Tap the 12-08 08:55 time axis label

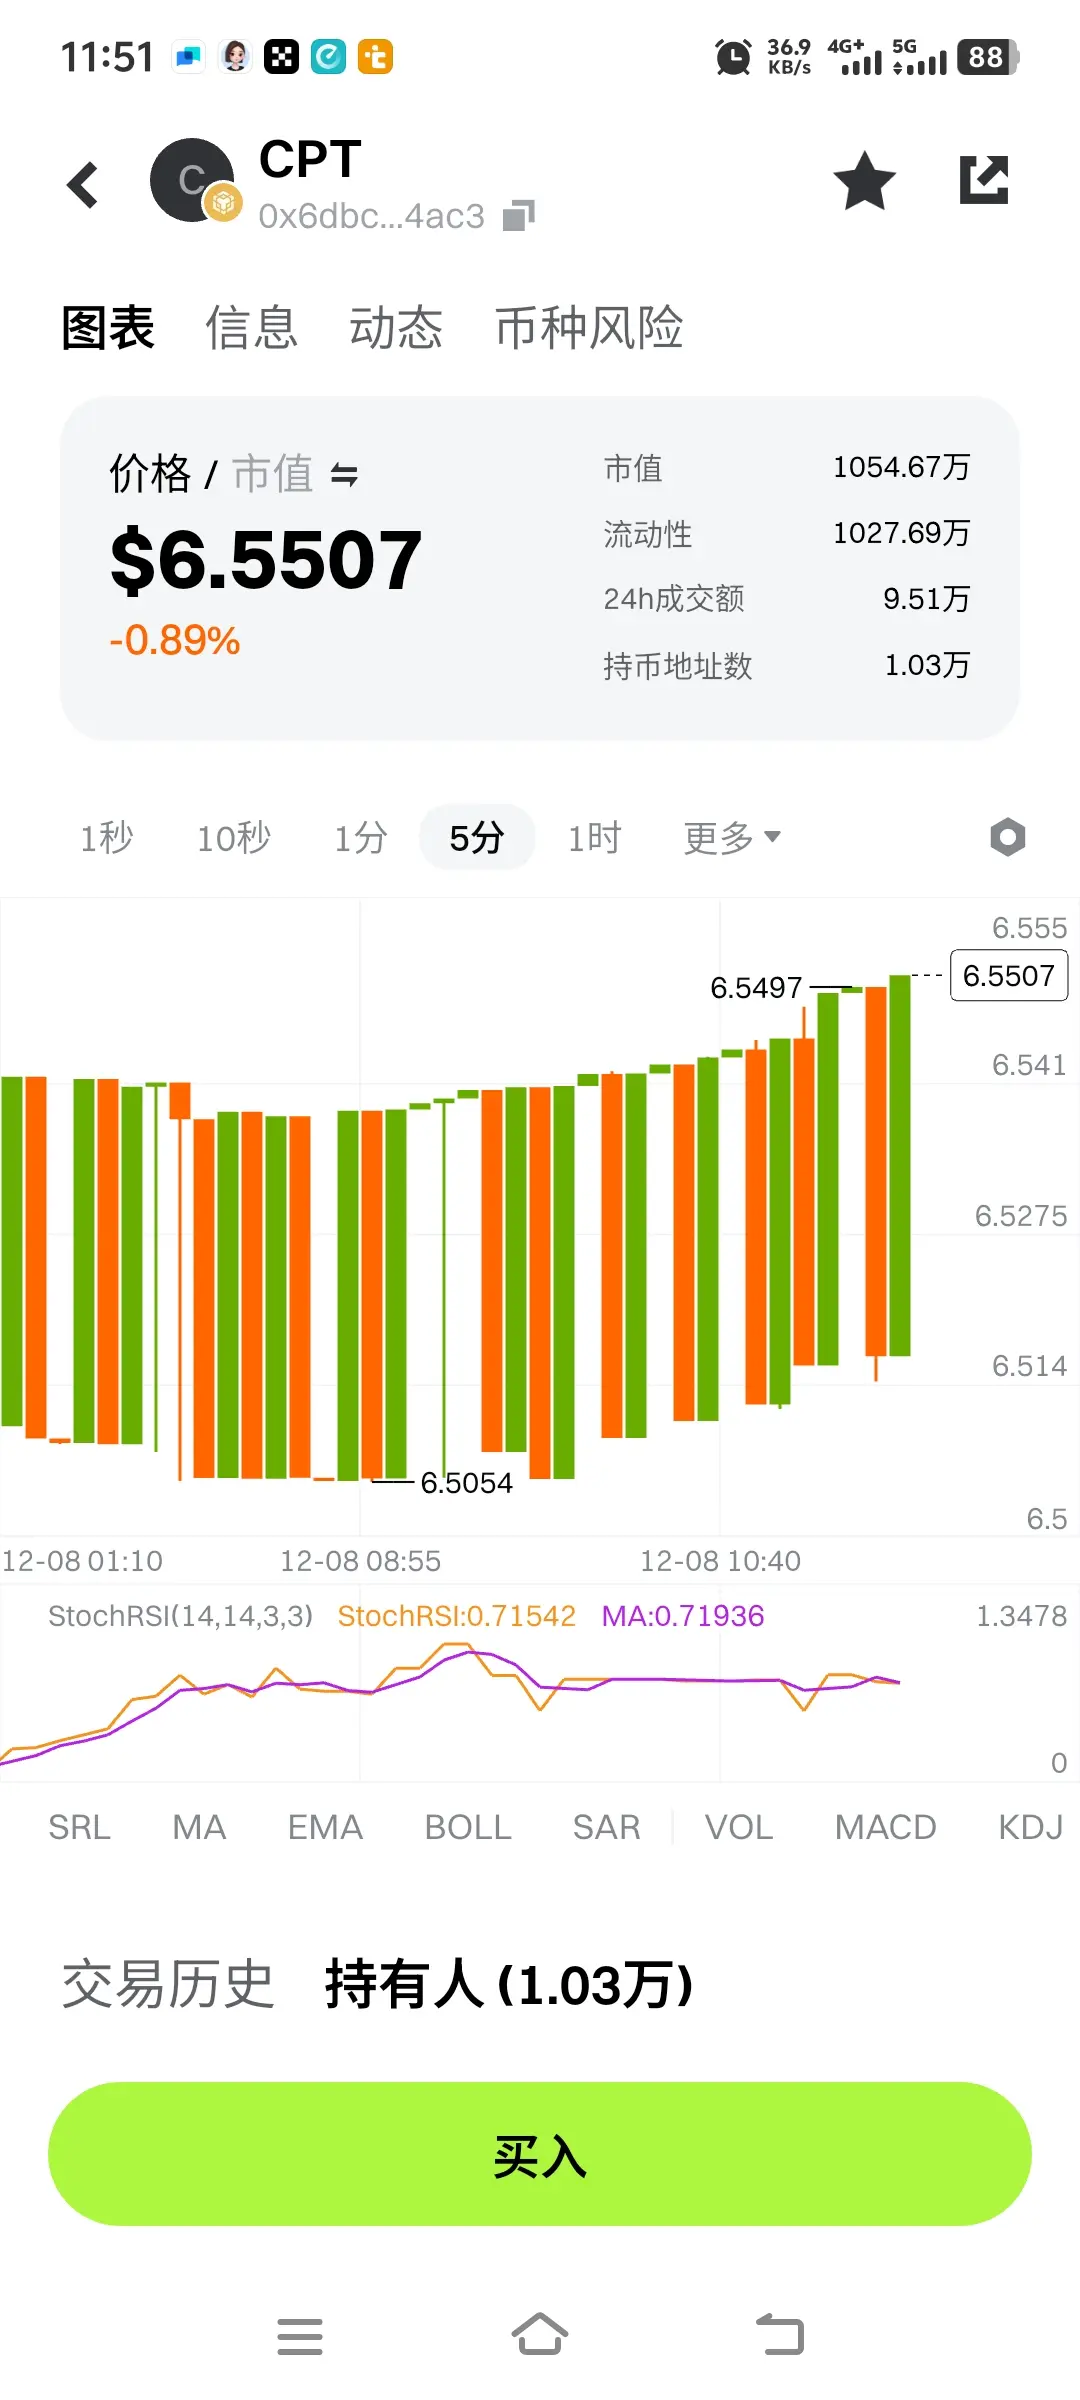[360, 1561]
